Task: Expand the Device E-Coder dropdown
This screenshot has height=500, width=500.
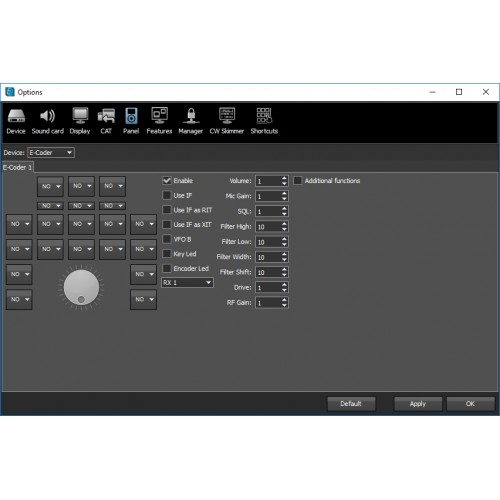Action: click(x=51, y=153)
